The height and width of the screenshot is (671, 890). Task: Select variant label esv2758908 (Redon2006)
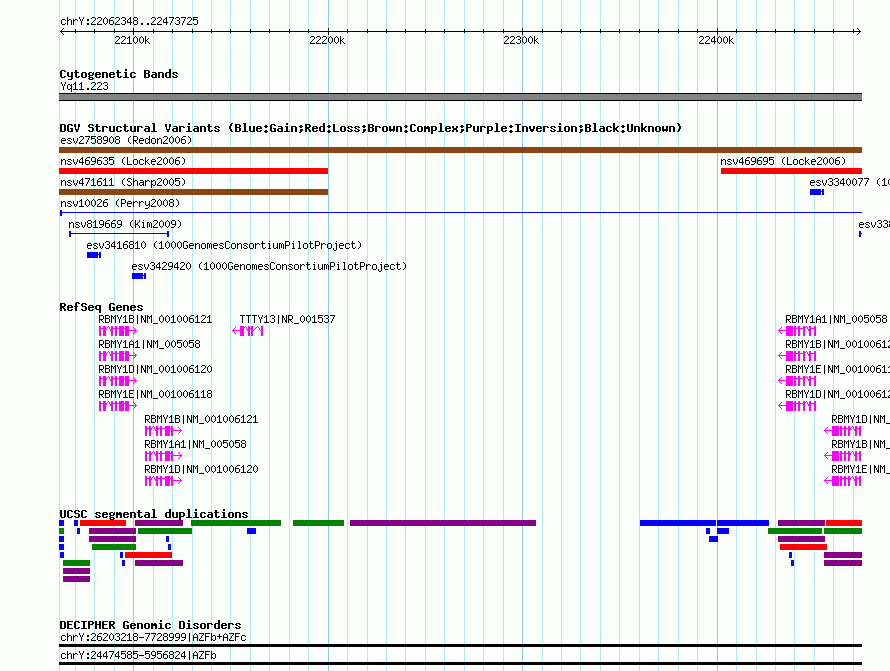pos(126,140)
